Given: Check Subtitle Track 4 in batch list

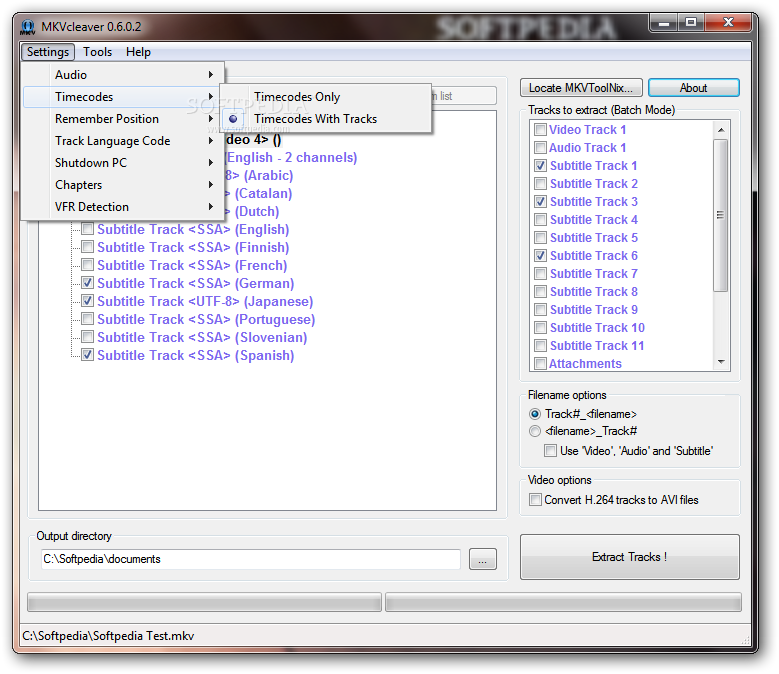Looking at the screenshot, I should (541, 220).
